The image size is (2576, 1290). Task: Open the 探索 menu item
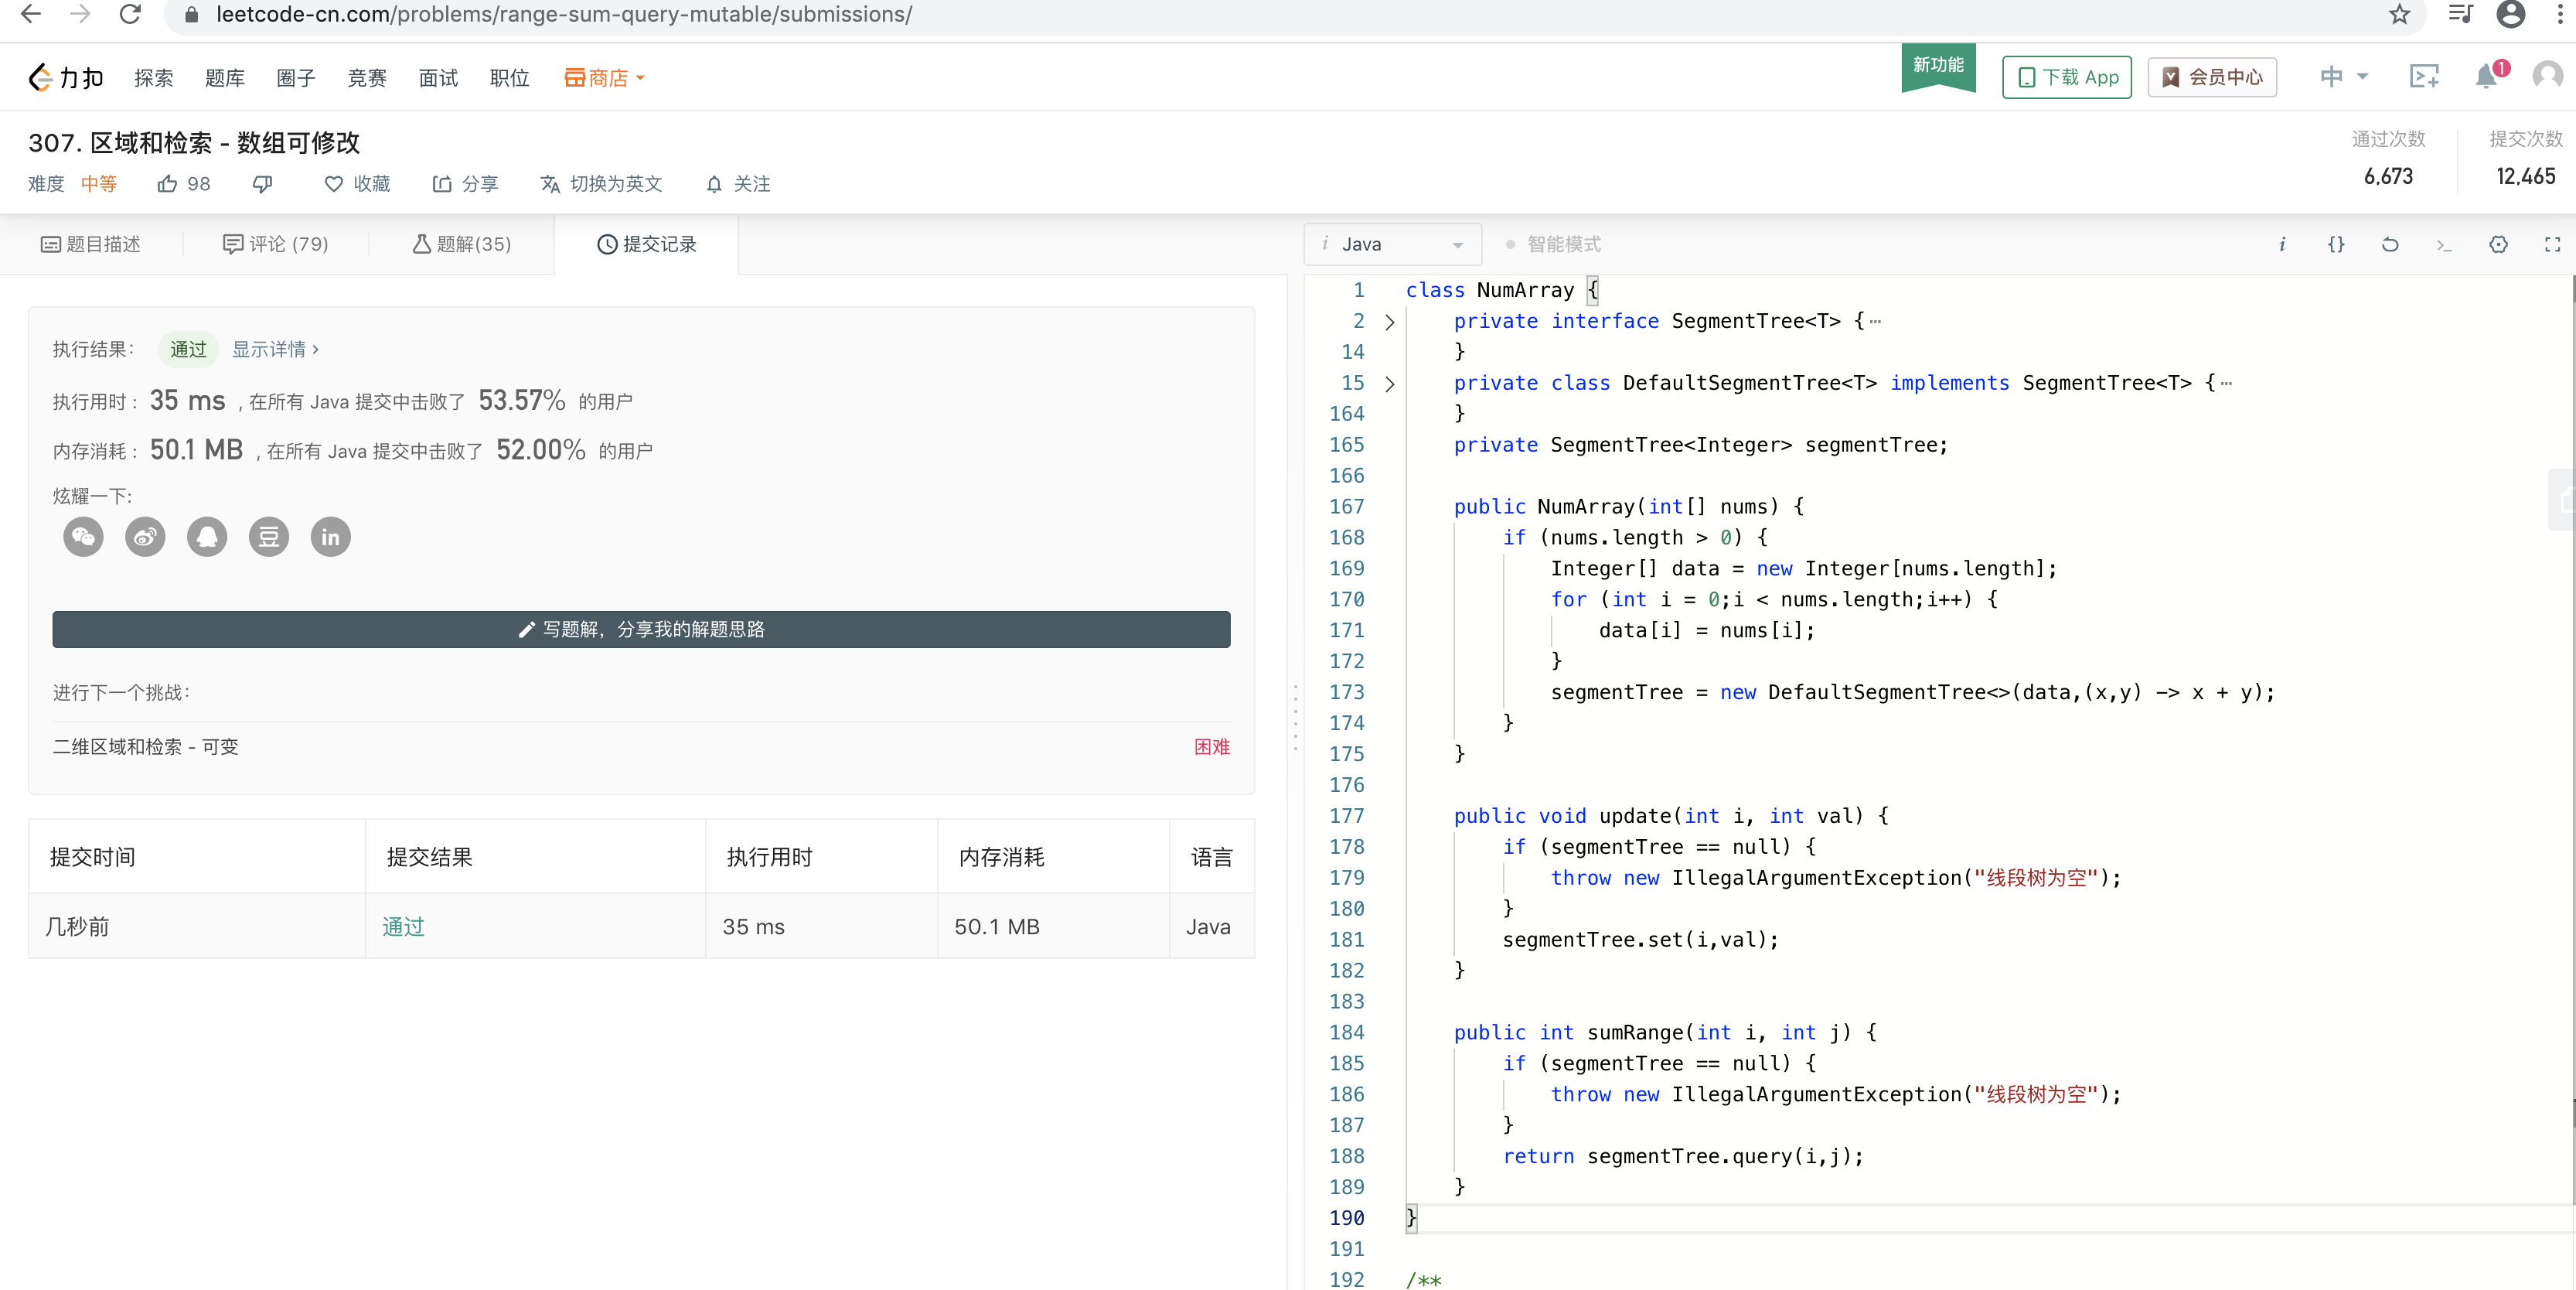153,78
